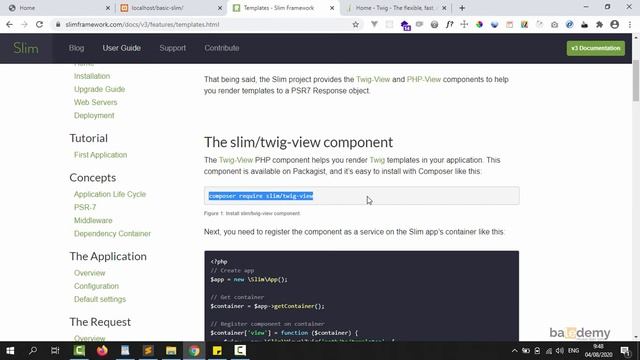The width and height of the screenshot is (640, 360).
Task: Open the Extensions puzzle piece icon
Action: (600, 24)
